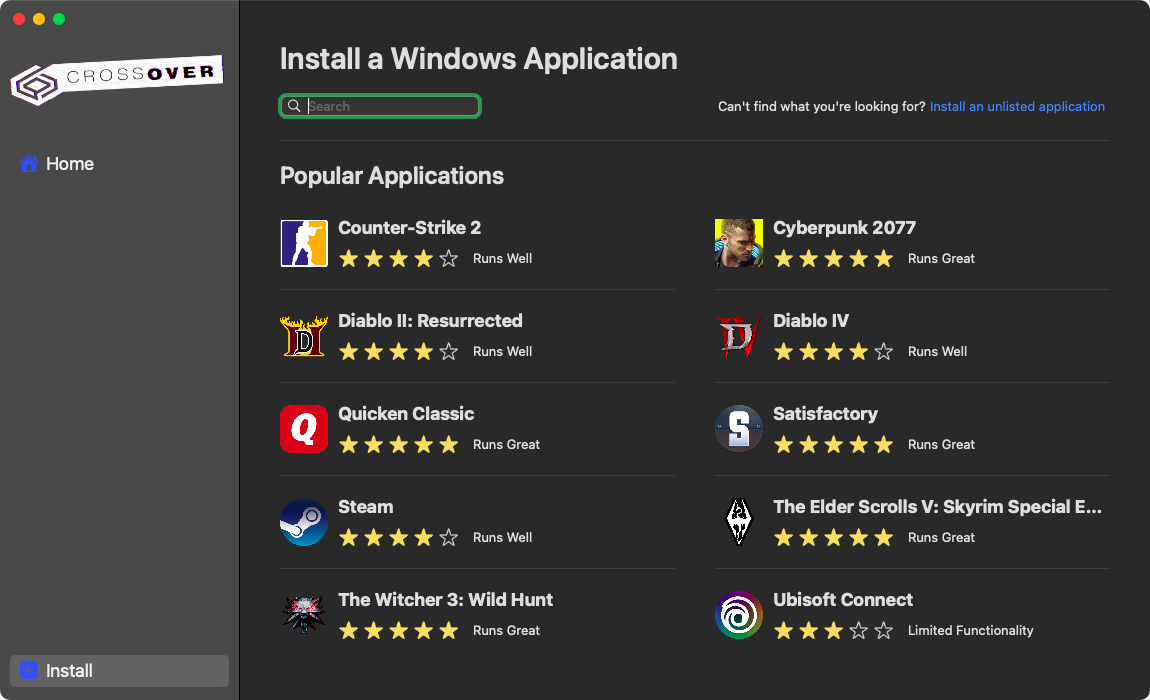Click Install an unlisted application link
The image size is (1150, 700).
pyautogui.click(x=1017, y=106)
